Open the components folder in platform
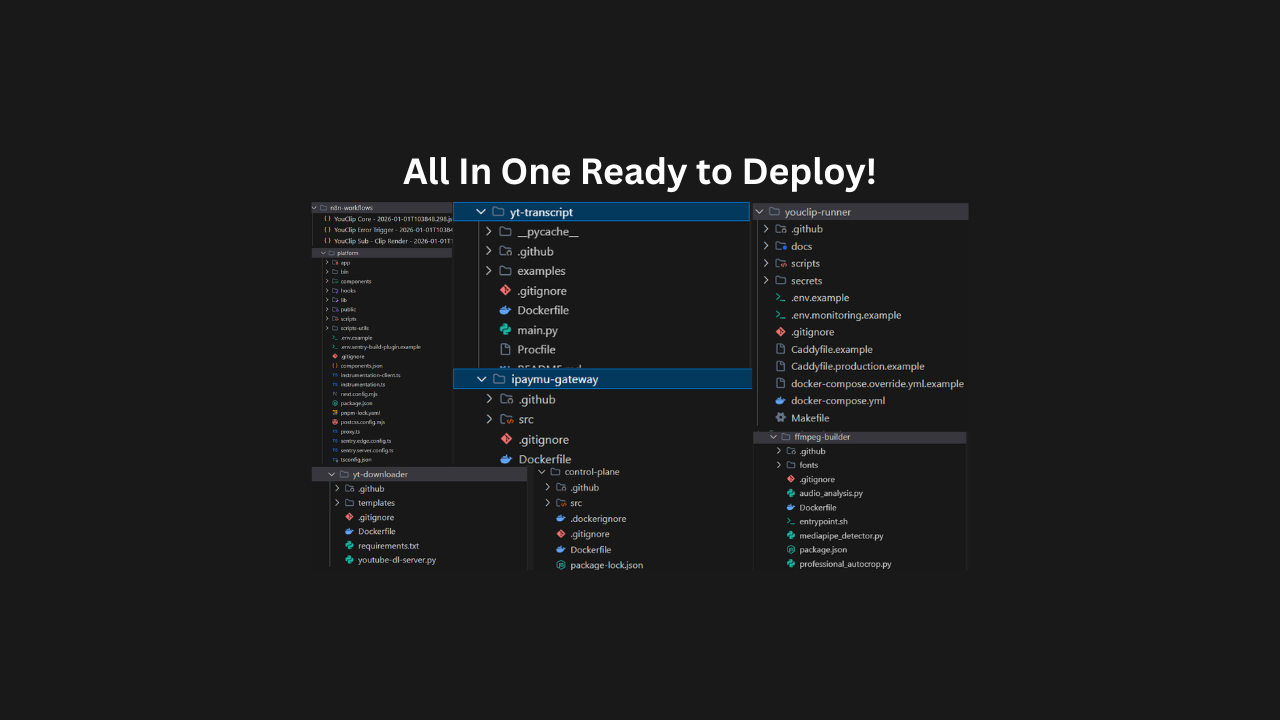Viewport: 1280px width, 720px height. pyautogui.click(x=355, y=281)
